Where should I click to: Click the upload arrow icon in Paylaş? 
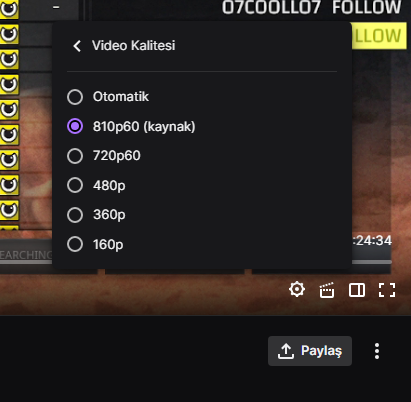pos(286,351)
